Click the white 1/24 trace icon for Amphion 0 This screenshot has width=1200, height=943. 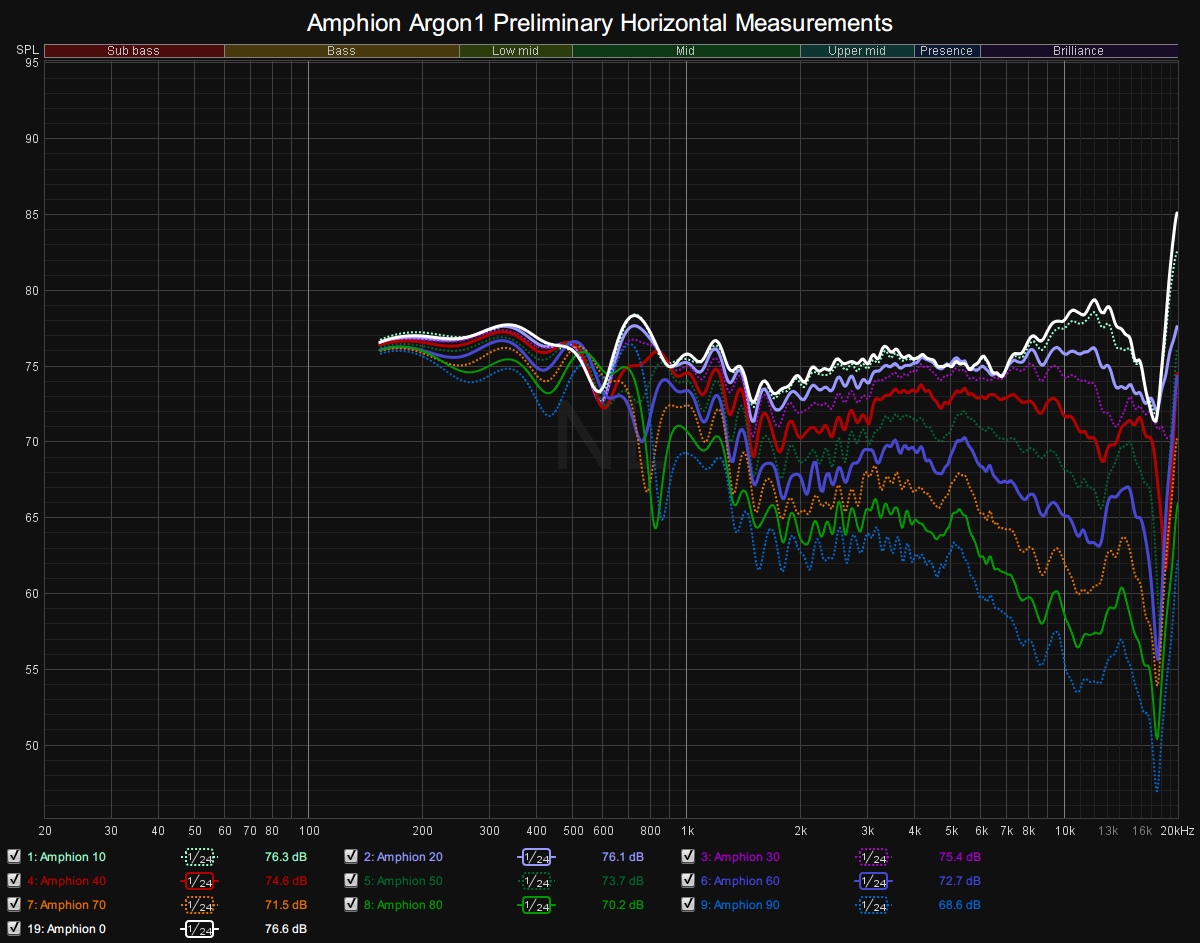(x=199, y=929)
